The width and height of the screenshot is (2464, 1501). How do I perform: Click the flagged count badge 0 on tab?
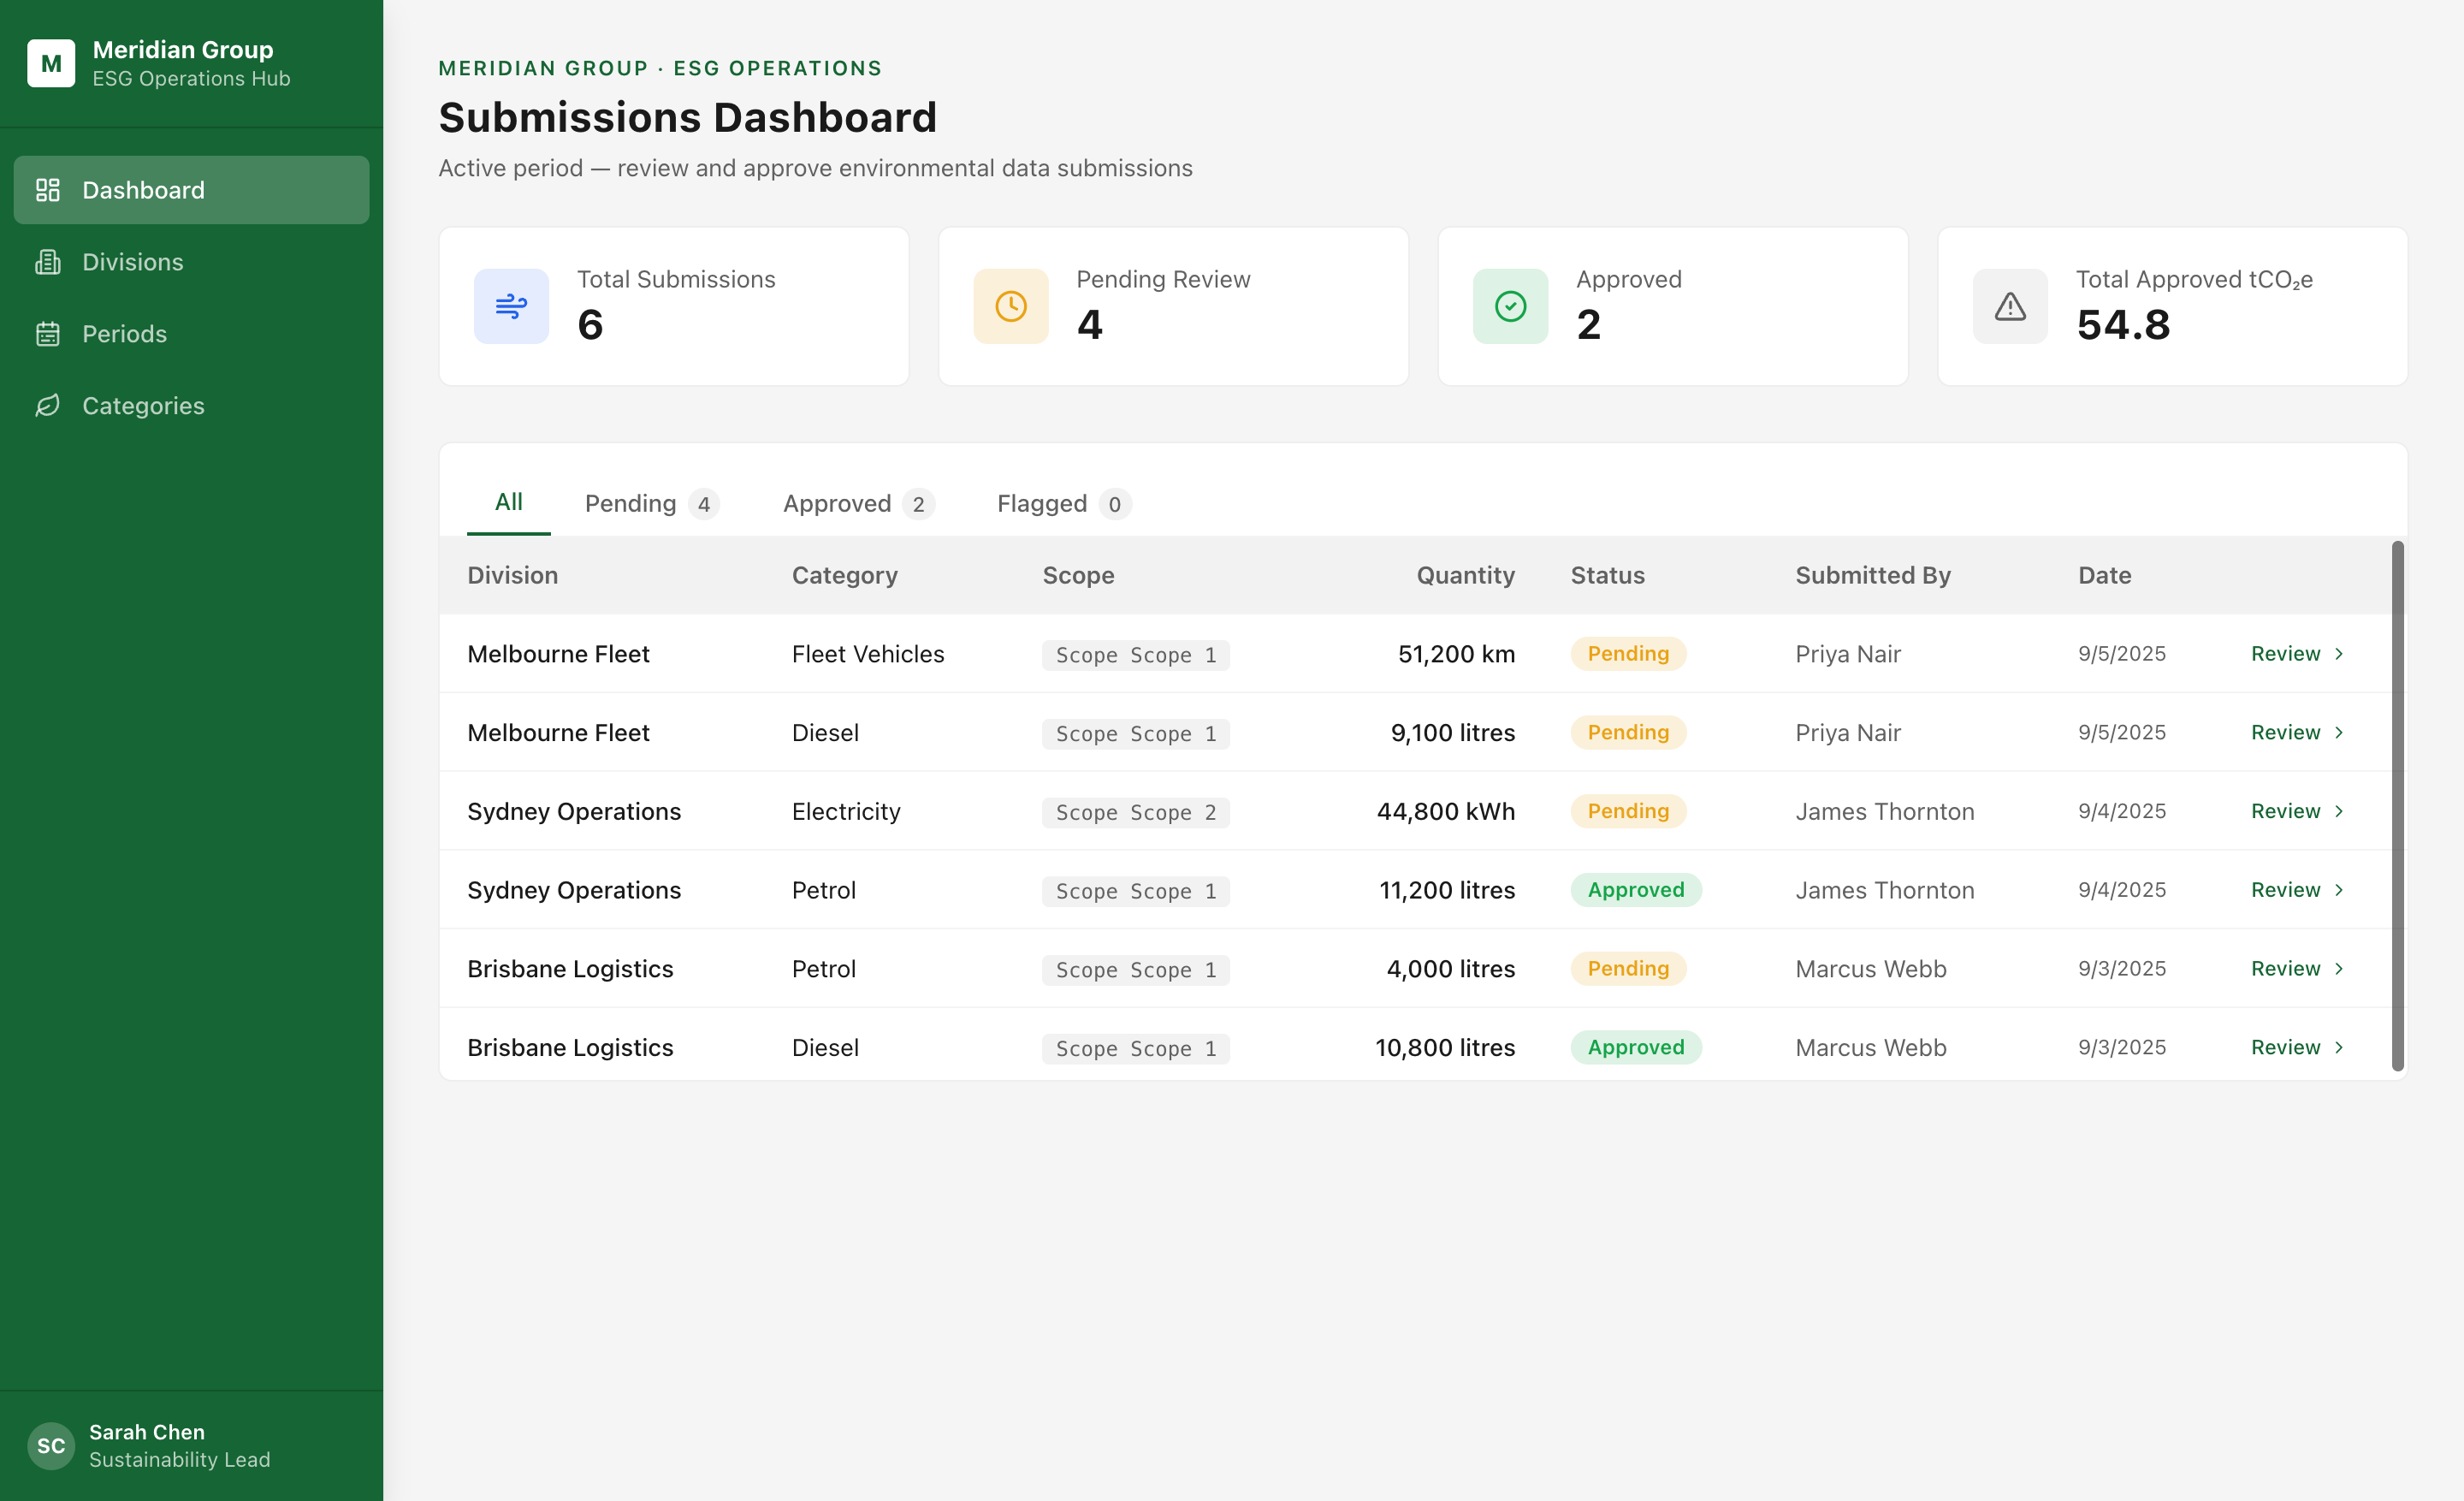tap(1115, 504)
